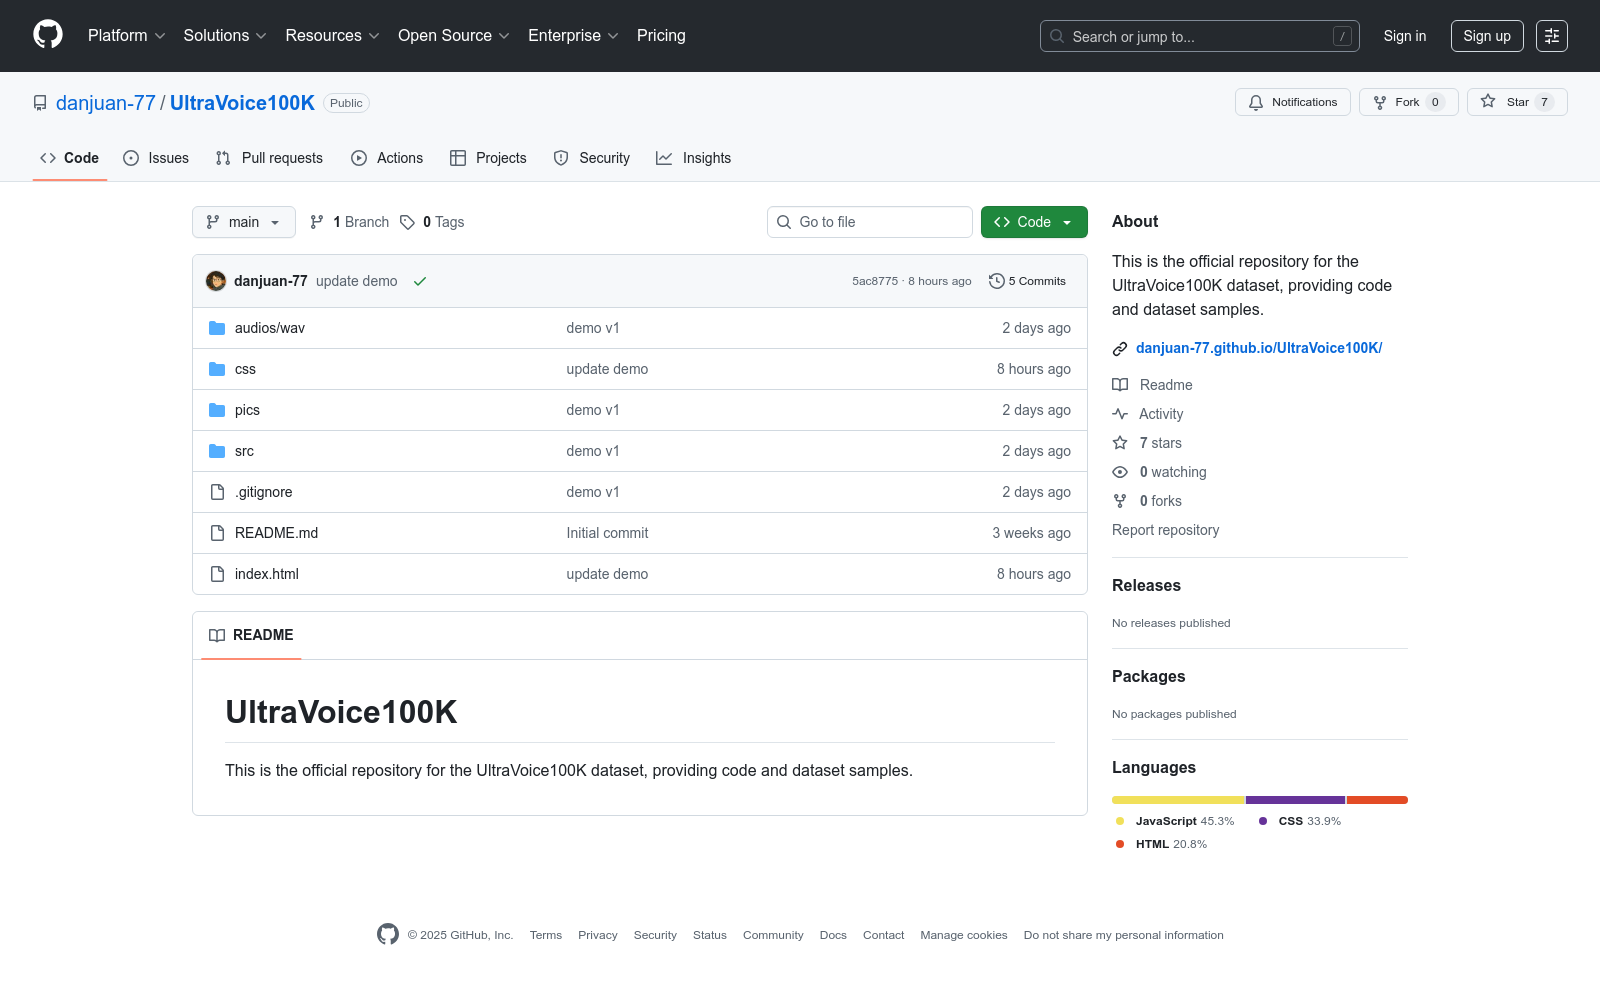Click the JavaScript 45.3% language link
The height and width of the screenshot is (1000, 1600).
1175,821
